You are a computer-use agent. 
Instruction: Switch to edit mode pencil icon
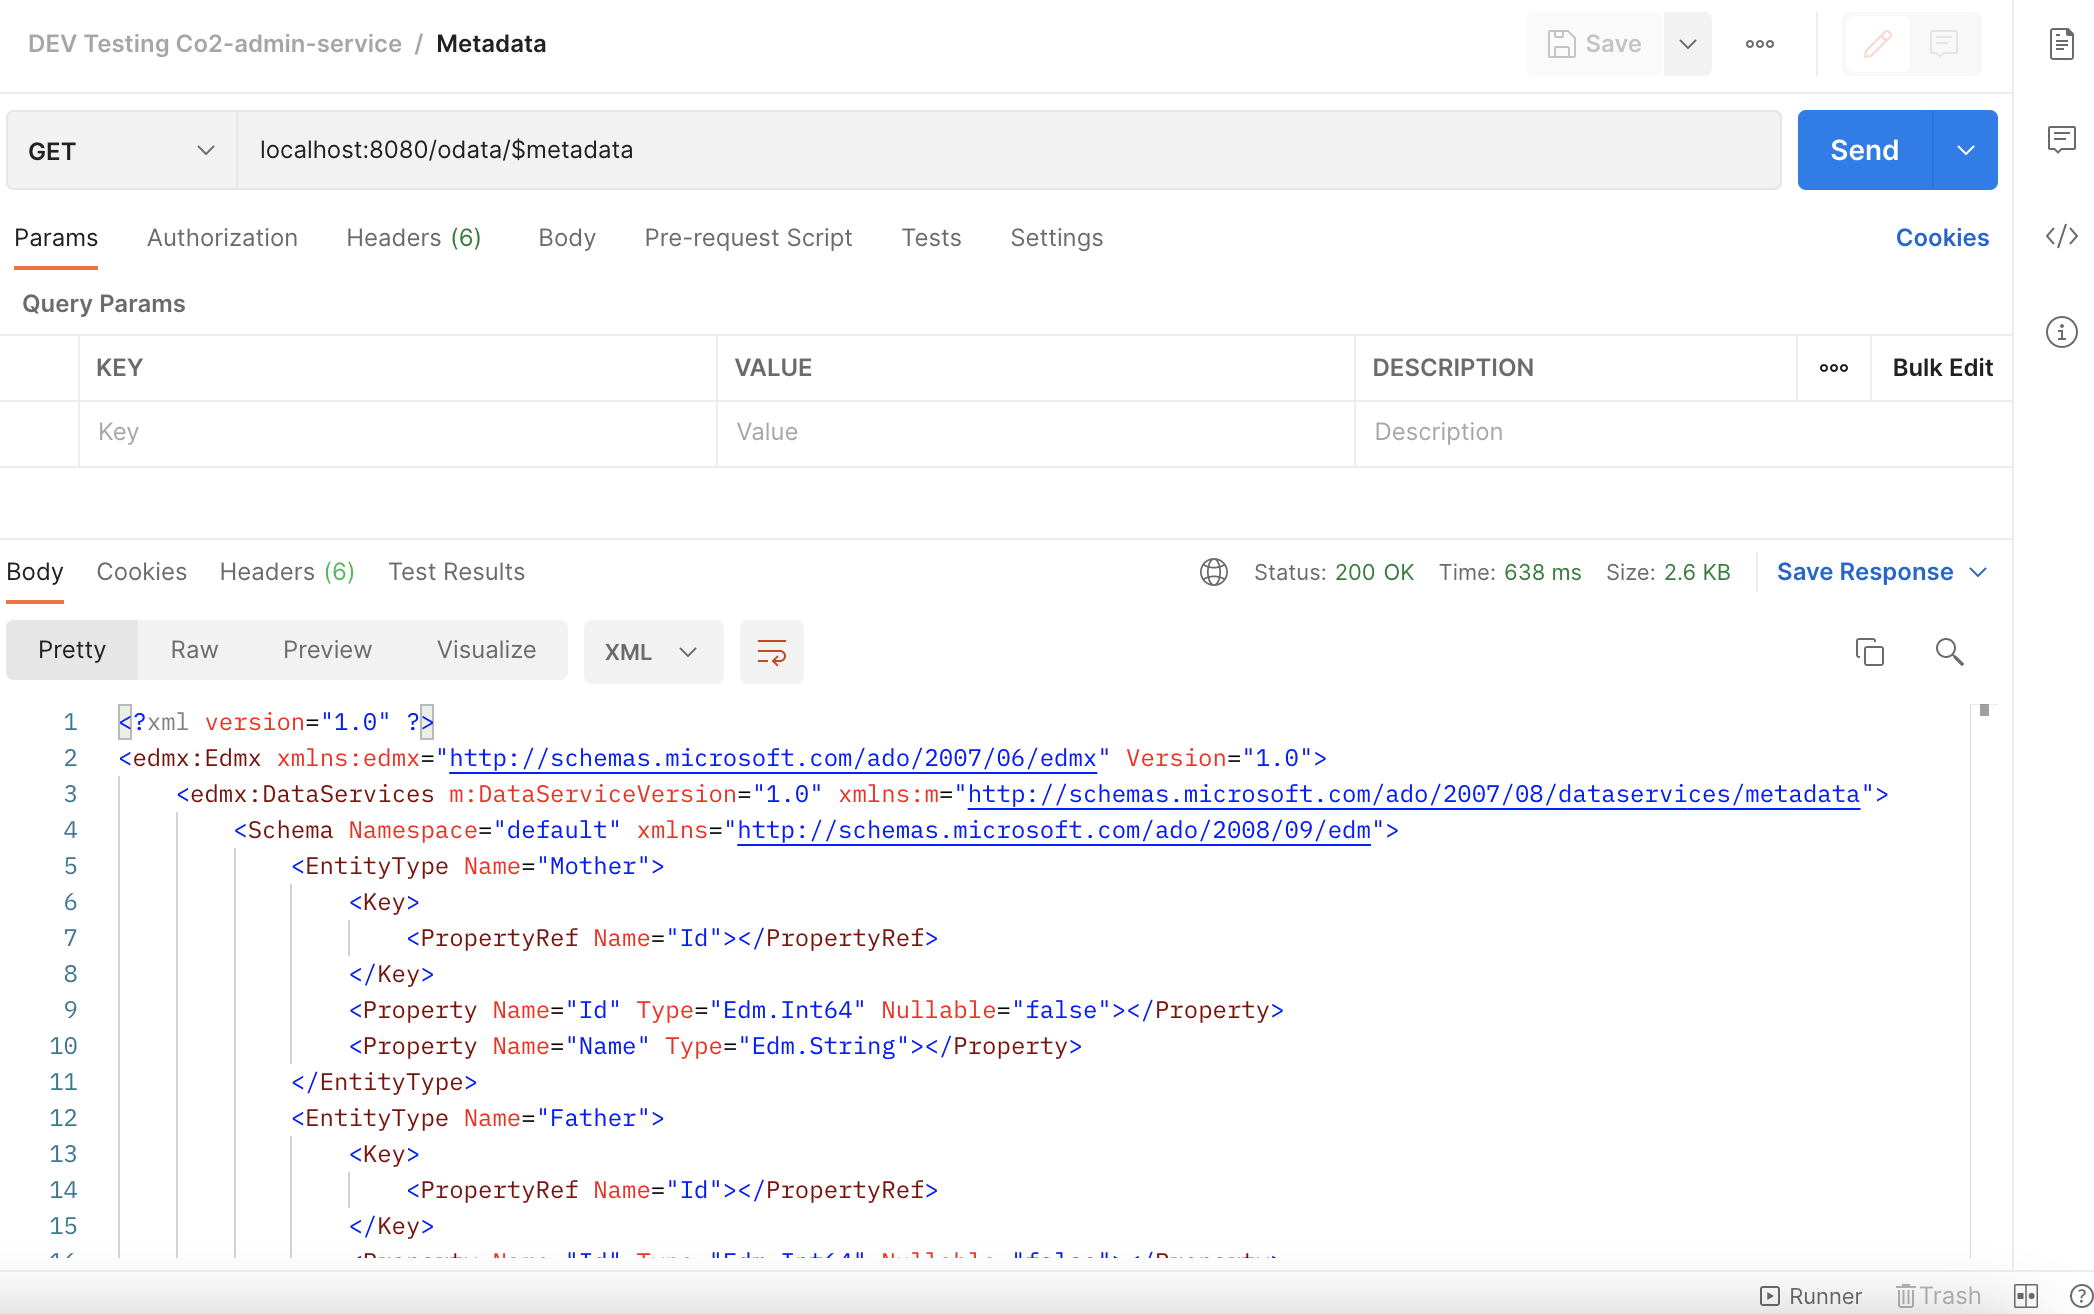point(1877,44)
